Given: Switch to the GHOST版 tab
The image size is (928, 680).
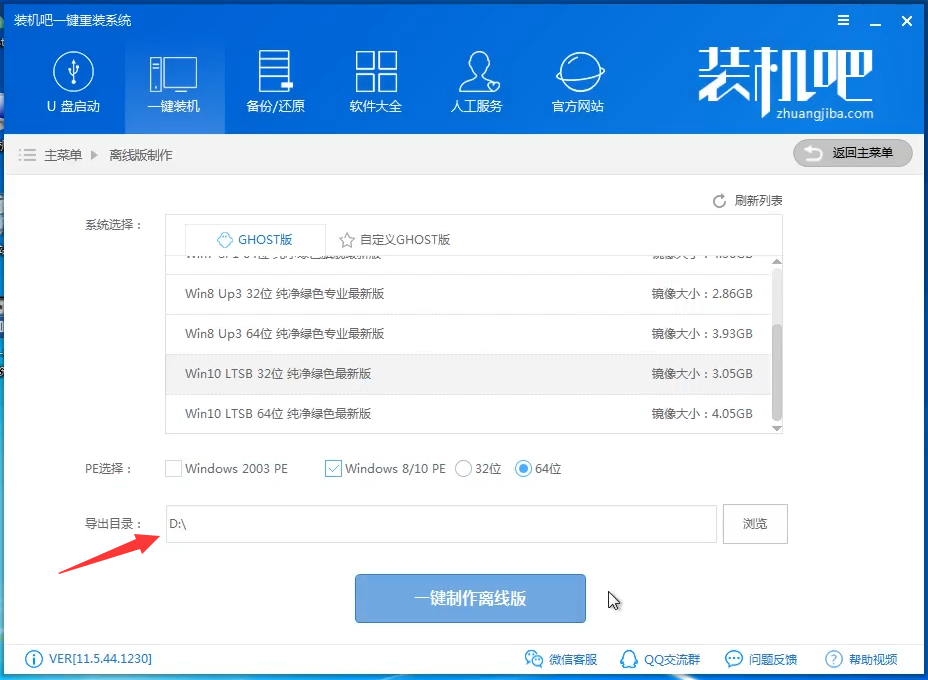Looking at the screenshot, I should click(255, 240).
